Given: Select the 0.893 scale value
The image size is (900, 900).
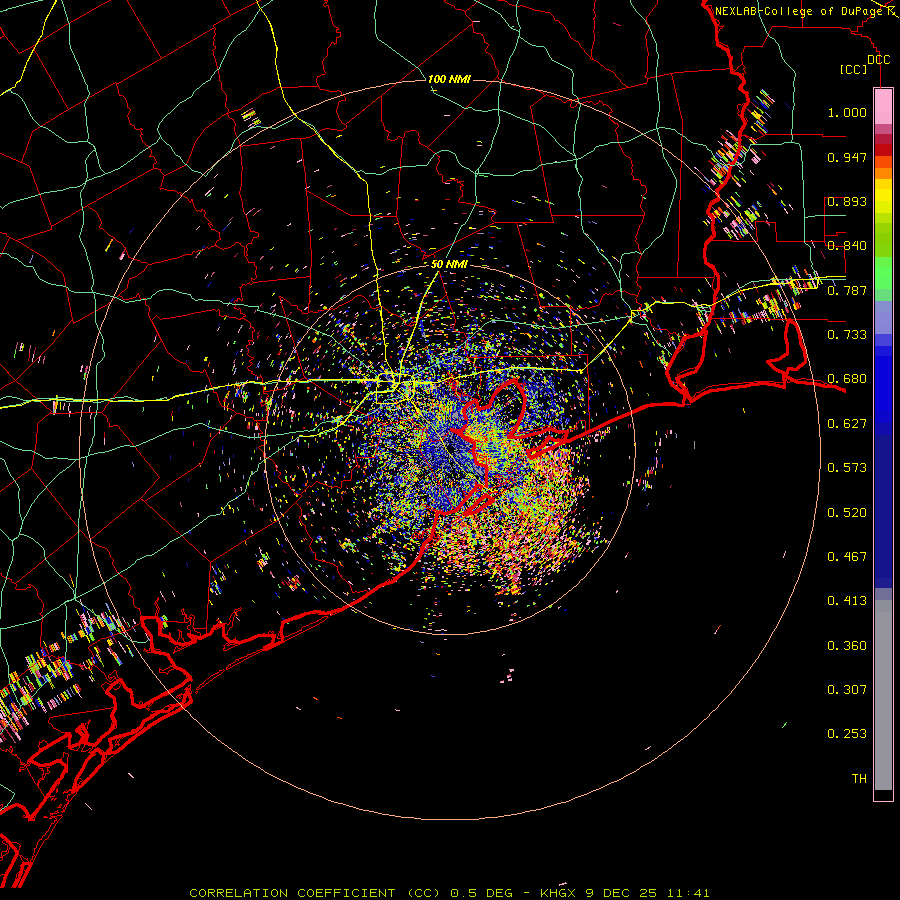Looking at the screenshot, I should pos(847,201).
